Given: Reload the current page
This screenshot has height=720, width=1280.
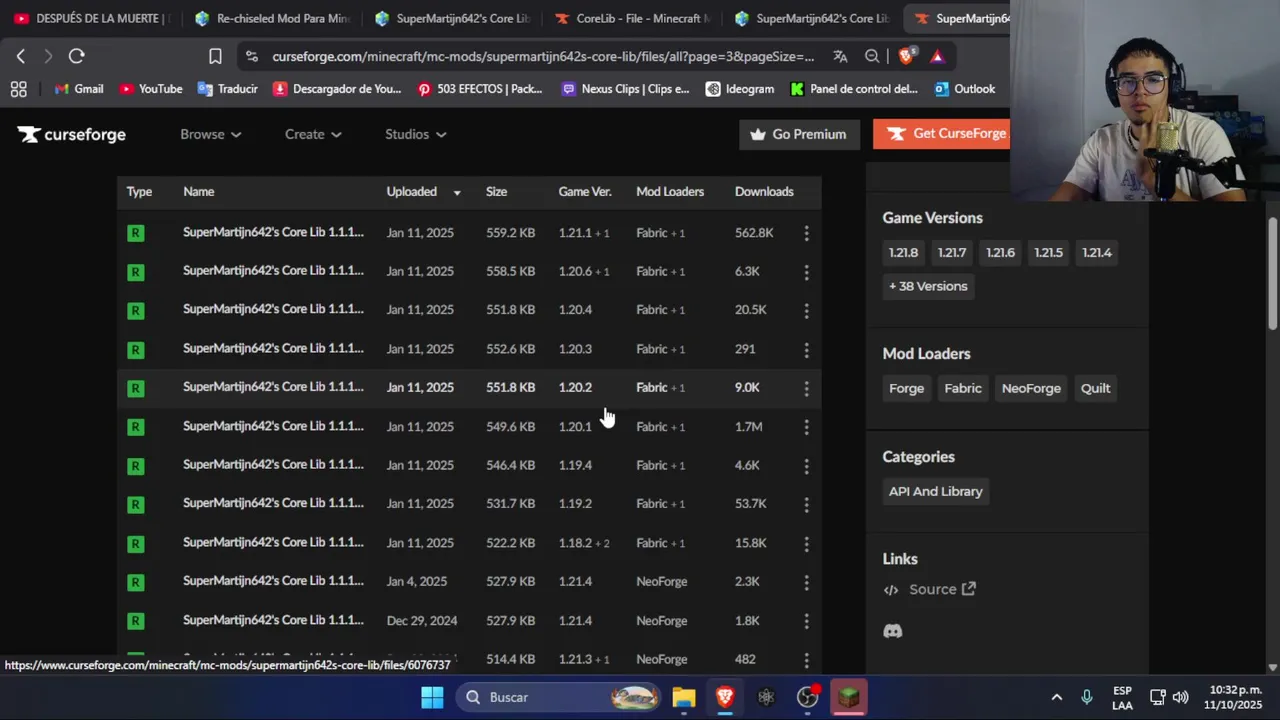Looking at the screenshot, I should 76,56.
